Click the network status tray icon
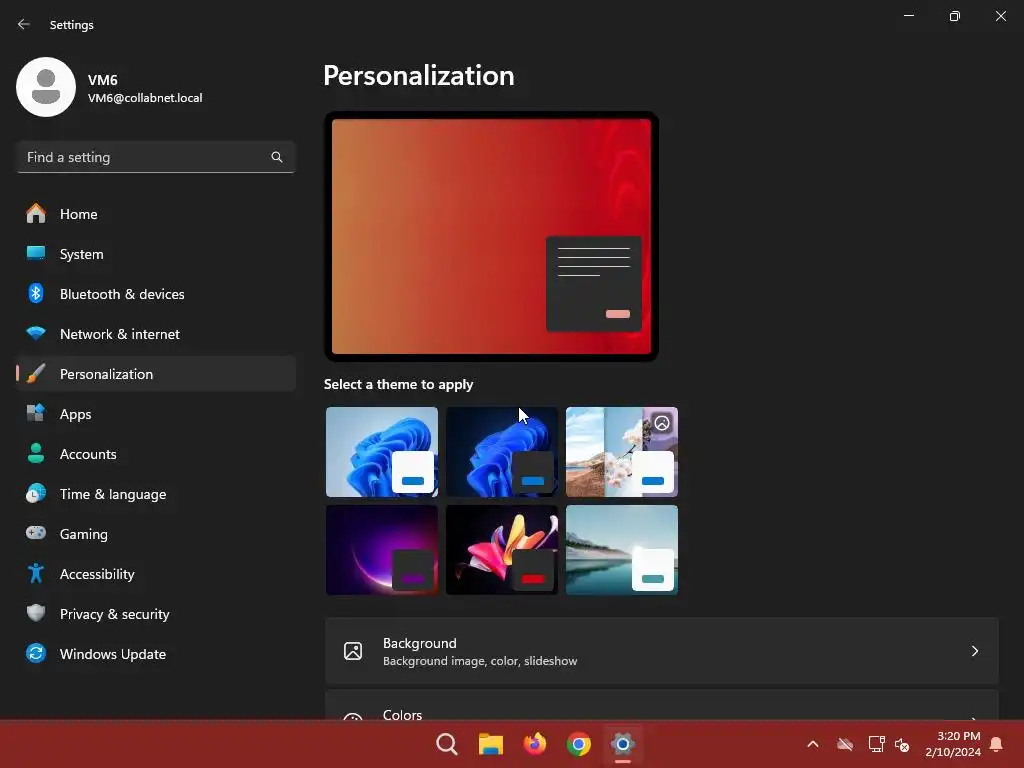 pos(876,744)
